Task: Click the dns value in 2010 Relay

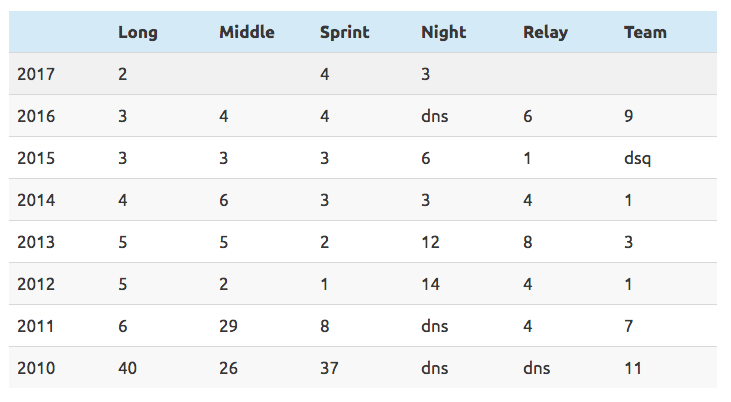Action: pos(536,368)
